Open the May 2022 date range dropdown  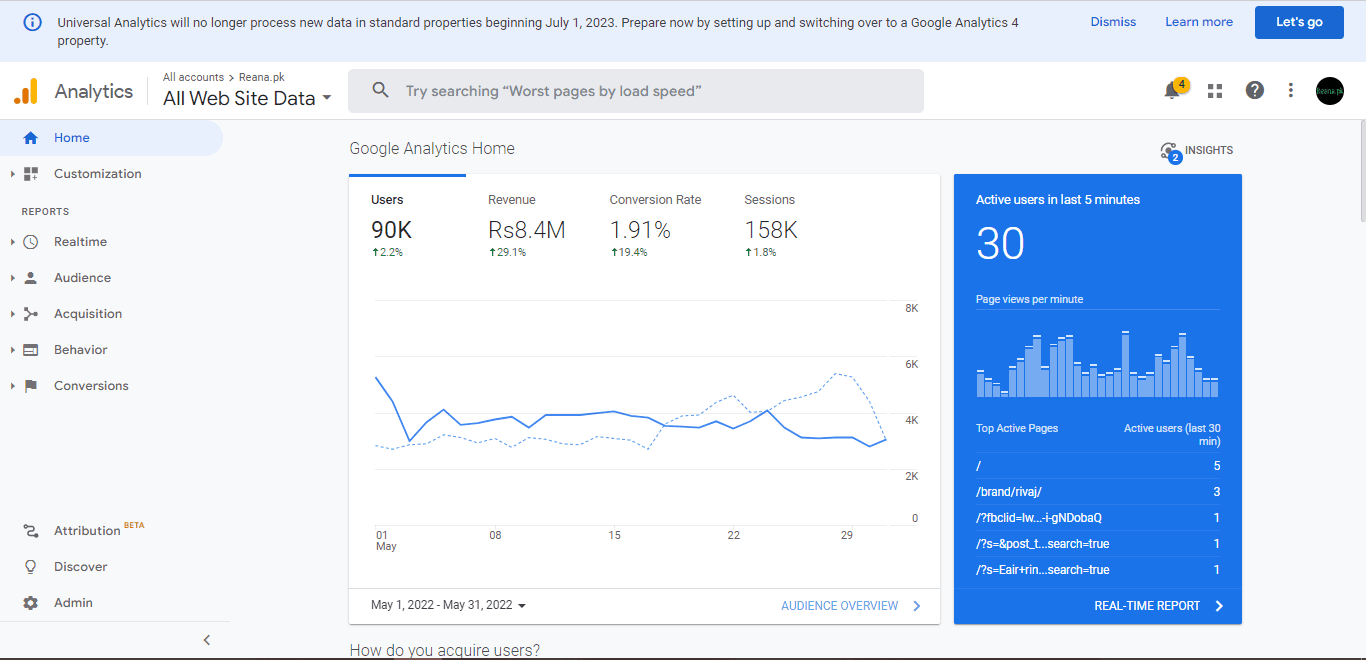(x=448, y=605)
